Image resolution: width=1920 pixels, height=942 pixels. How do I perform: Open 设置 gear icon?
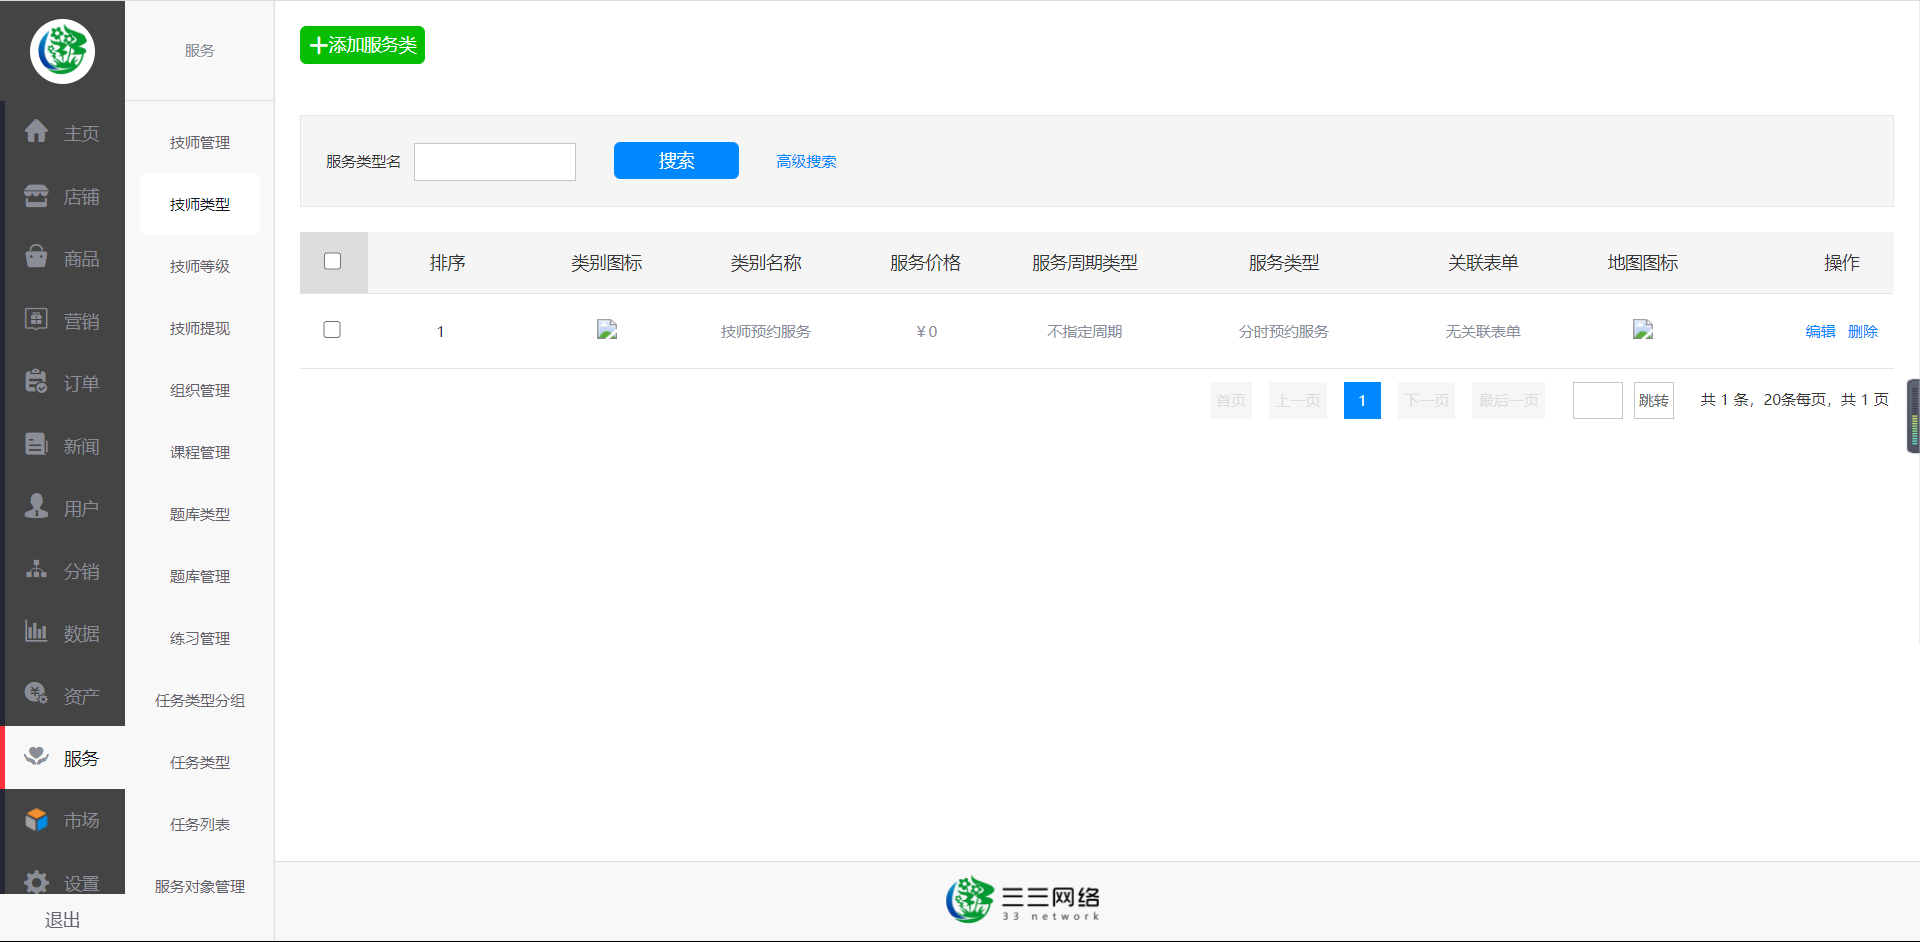(37, 882)
